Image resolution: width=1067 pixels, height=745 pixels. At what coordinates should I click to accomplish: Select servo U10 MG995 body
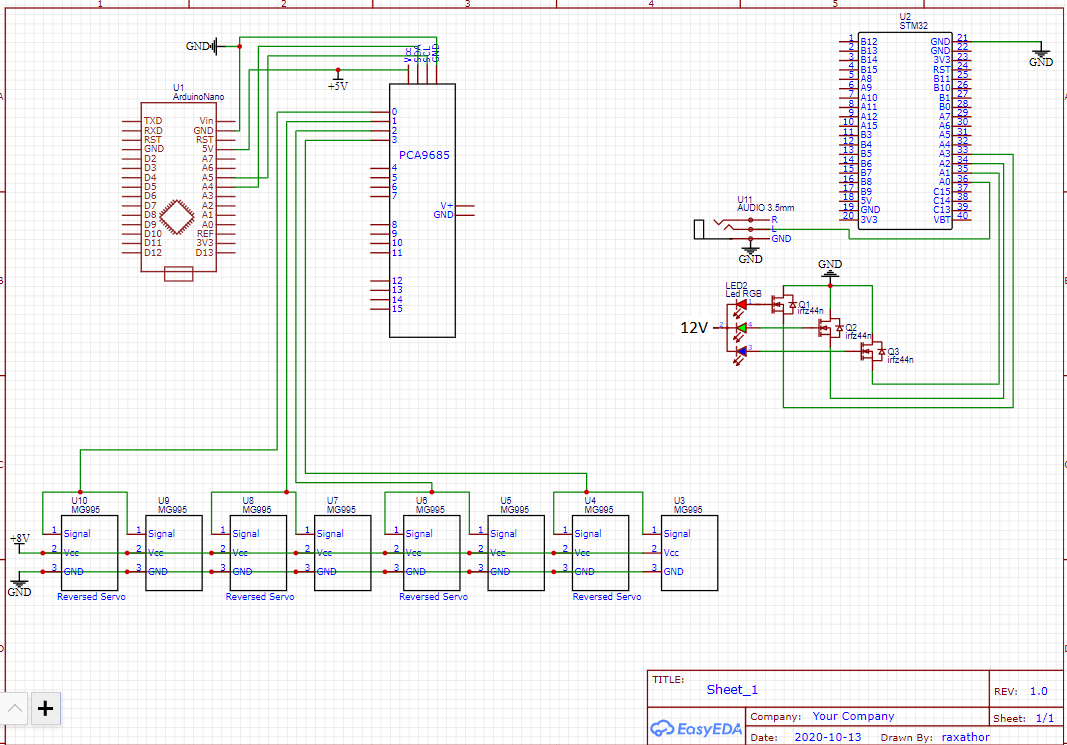pyautogui.click(x=90, y=552)
